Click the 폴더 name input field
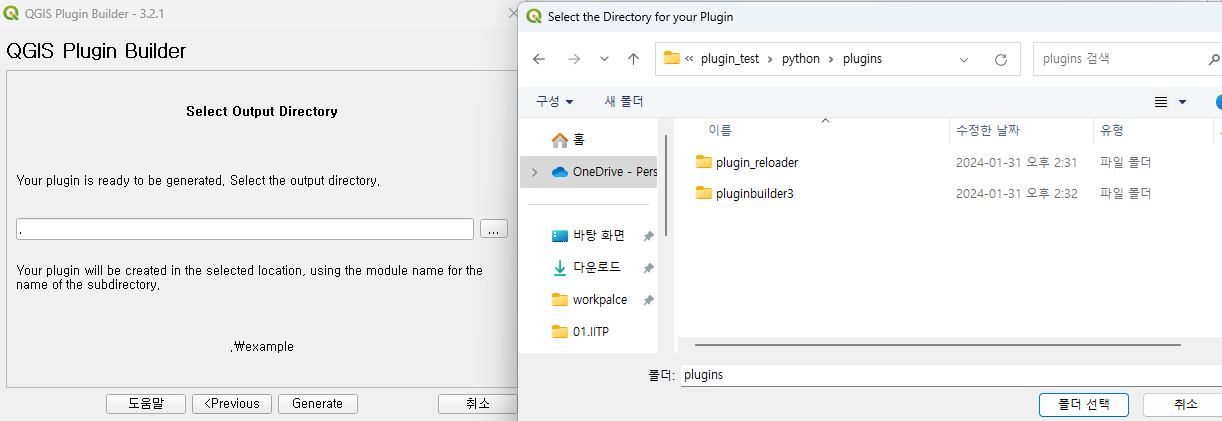The width and height of the screenshot is (1222, 421). pyautogui.click(x=950, y=375)
